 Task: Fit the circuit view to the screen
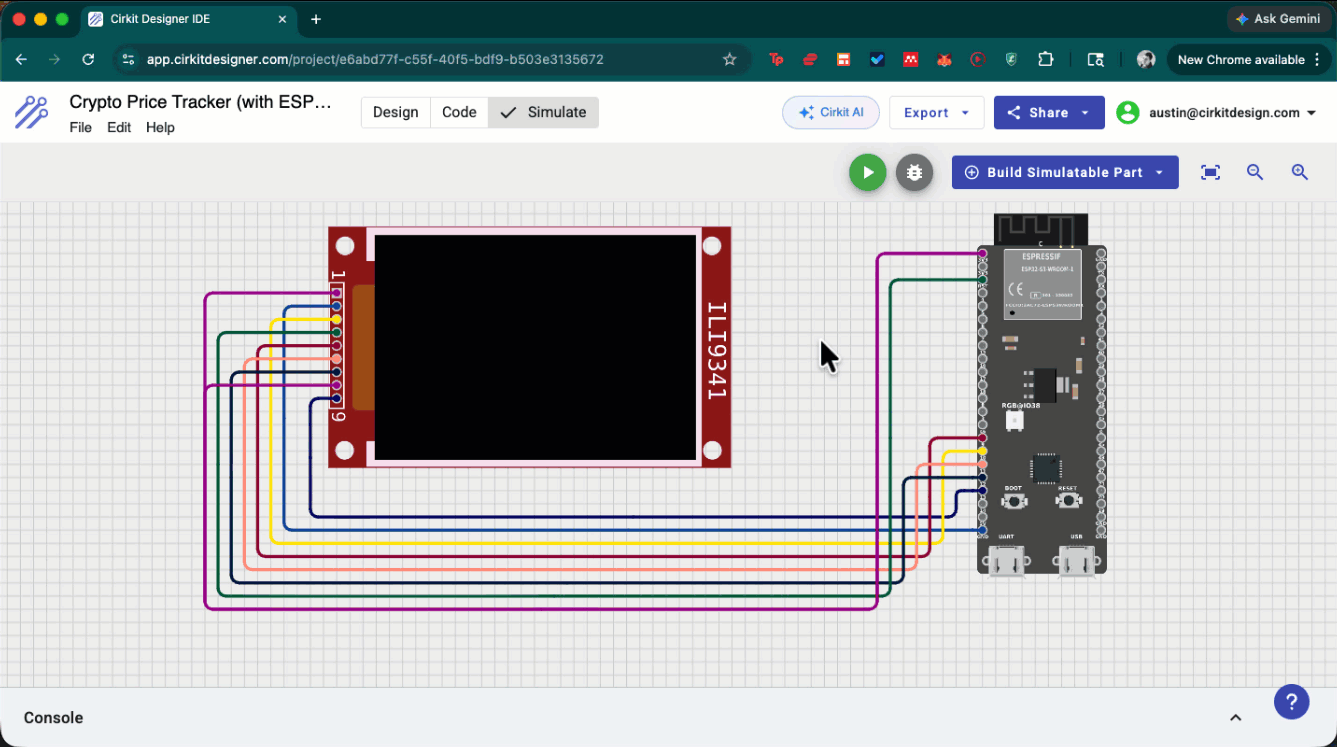(x=1210, y=172)
